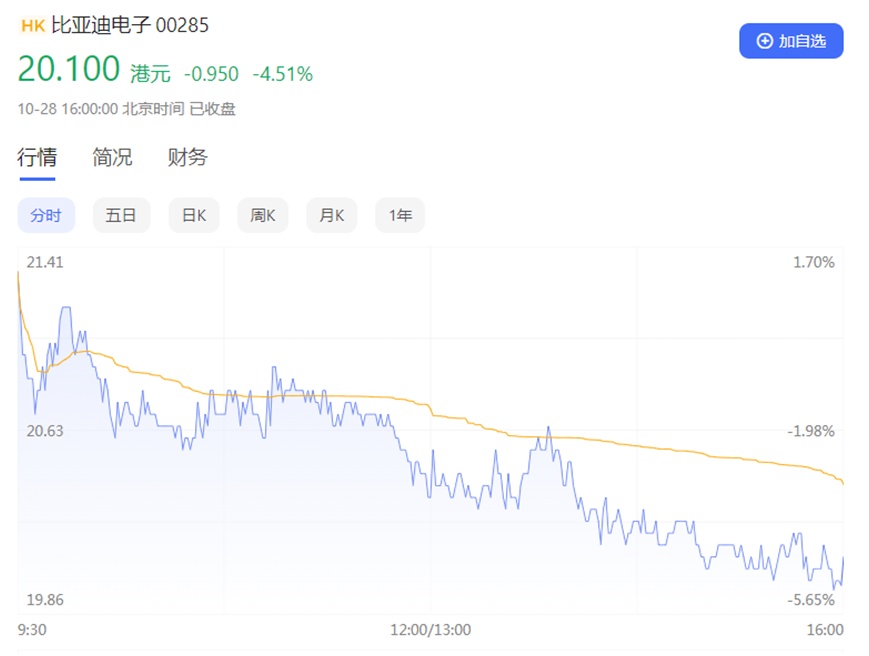Image resolution: width=869 pixels, height=656 pixels.
Task: Click the 19.86 axis label
Action: [45, 600]
